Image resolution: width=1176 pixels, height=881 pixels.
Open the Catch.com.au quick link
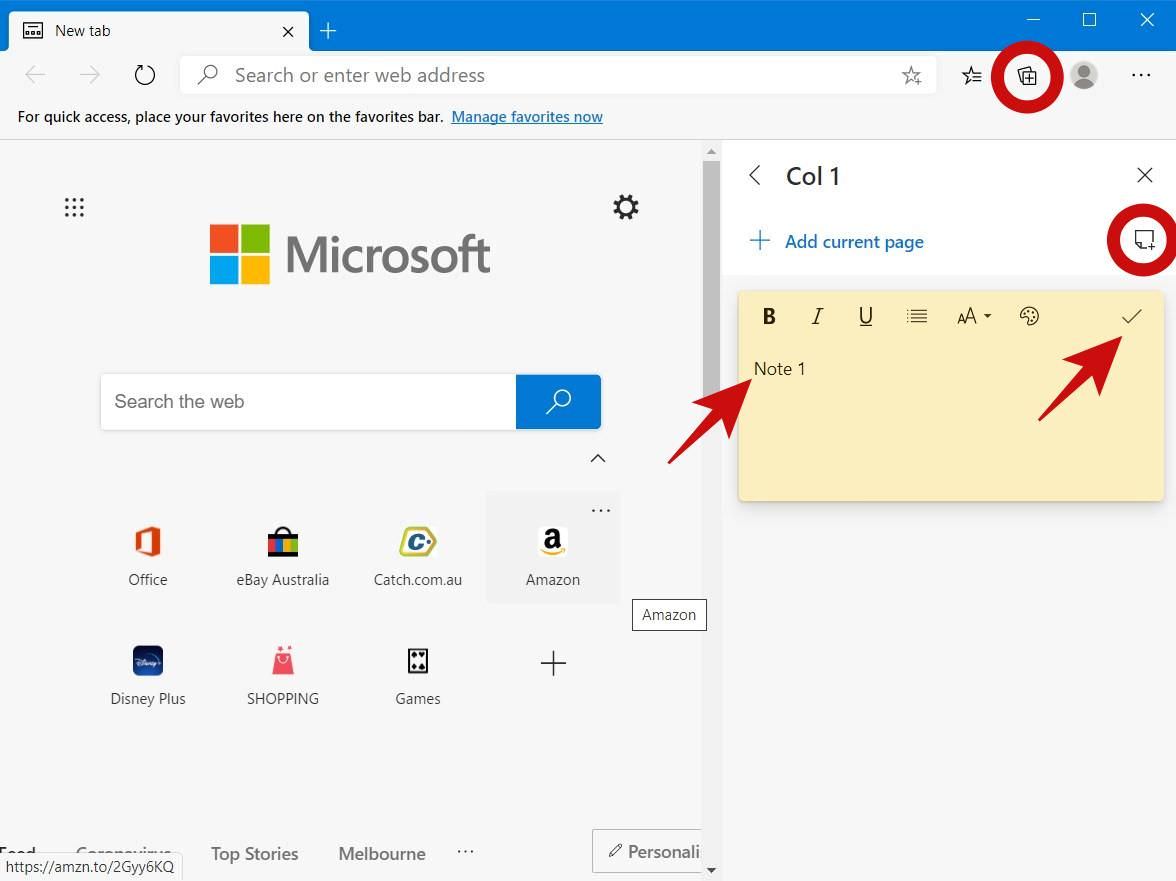(418, 556)
